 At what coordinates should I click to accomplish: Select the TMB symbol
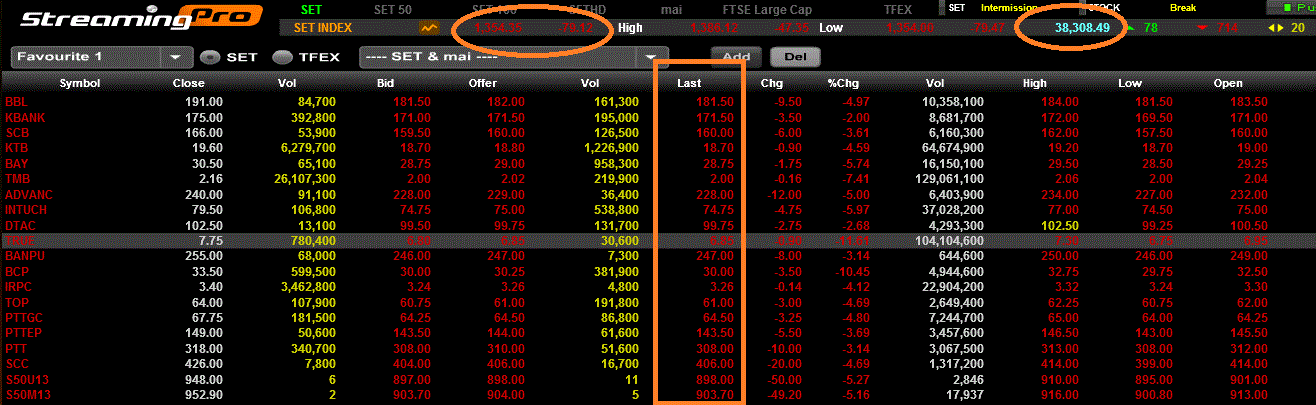17,179
